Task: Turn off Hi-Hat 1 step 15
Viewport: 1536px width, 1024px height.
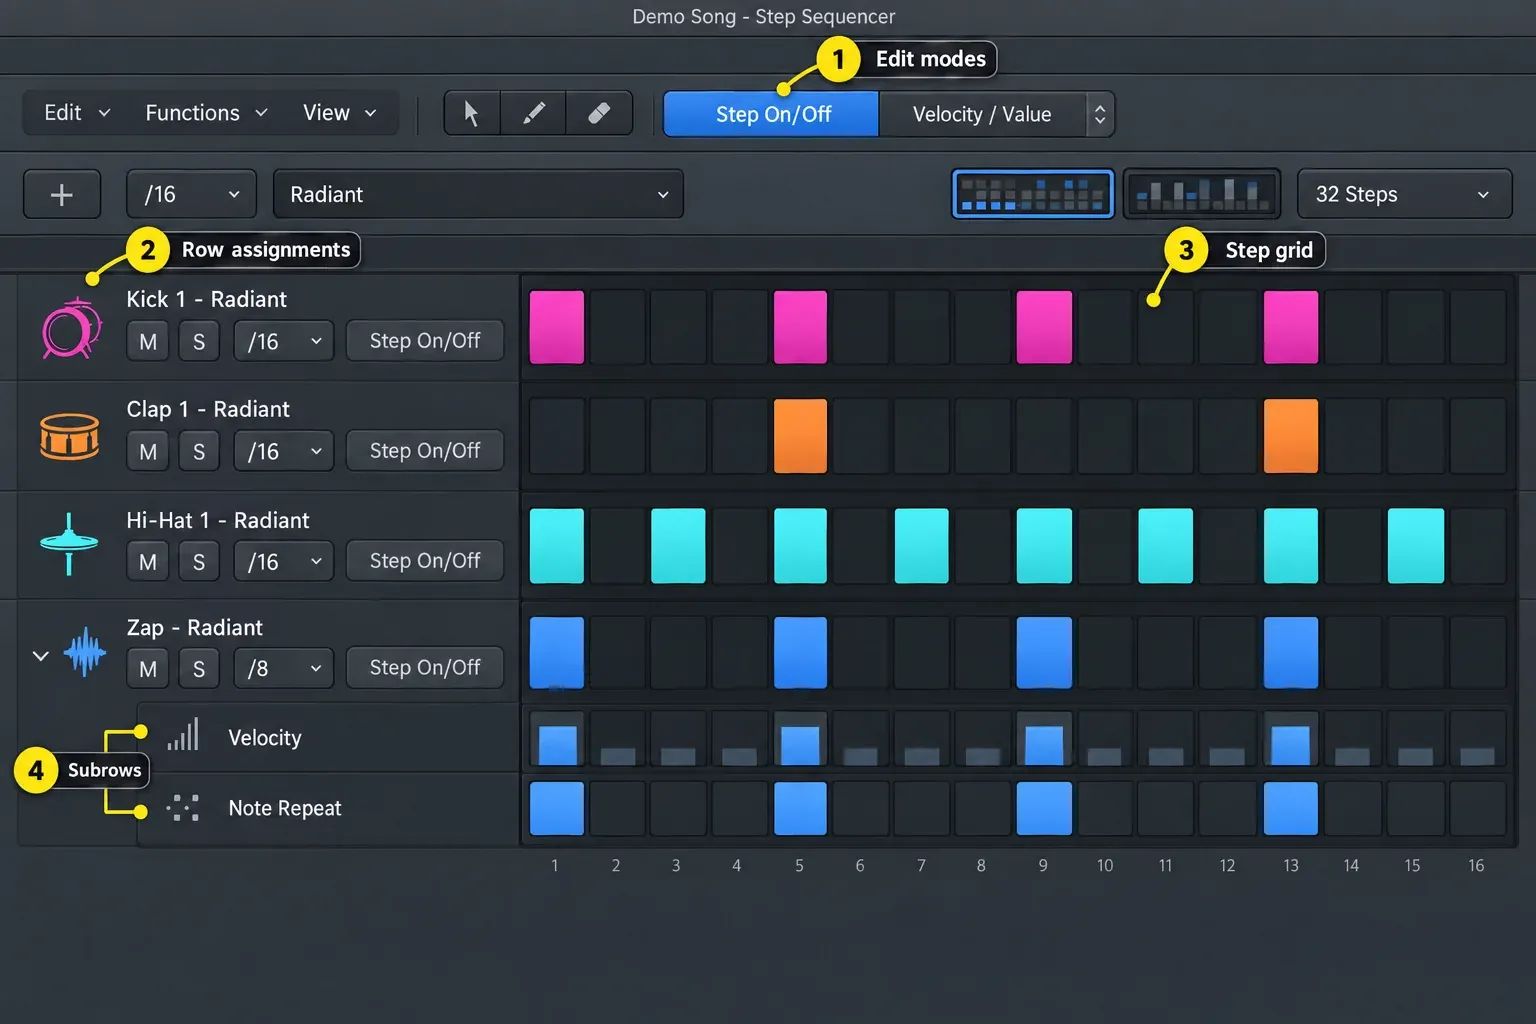Action: tap(1416, 546)
